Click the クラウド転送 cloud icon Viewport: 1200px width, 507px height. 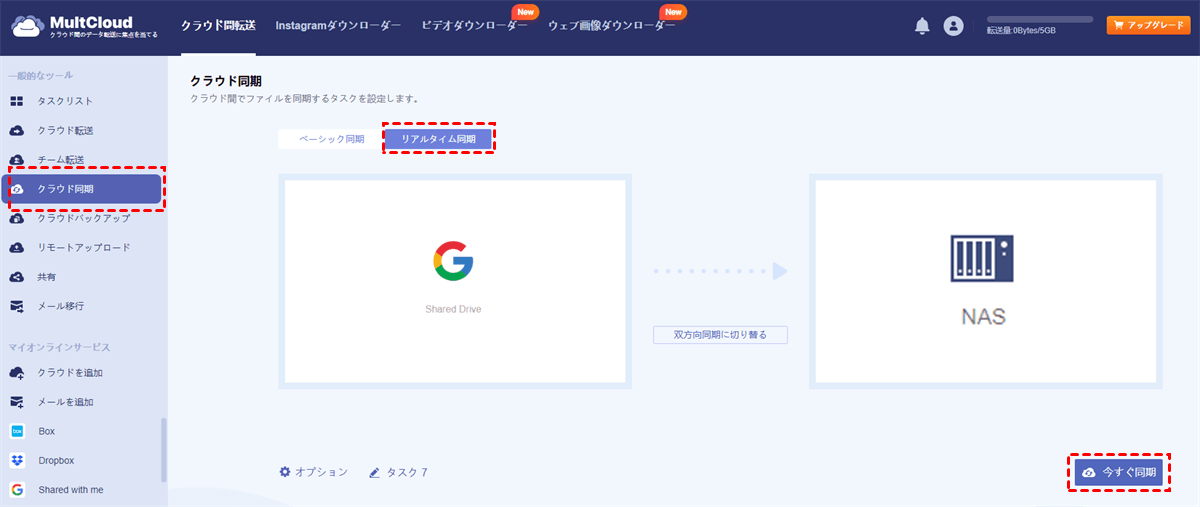pyautogui.click(x=17, y=130)
